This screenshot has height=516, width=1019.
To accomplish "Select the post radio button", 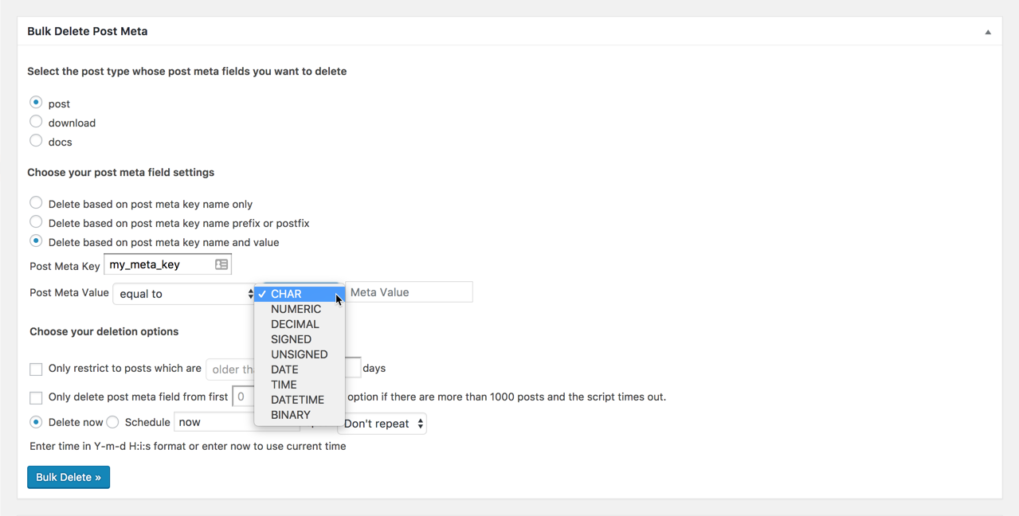I will (x=36, y=103).
